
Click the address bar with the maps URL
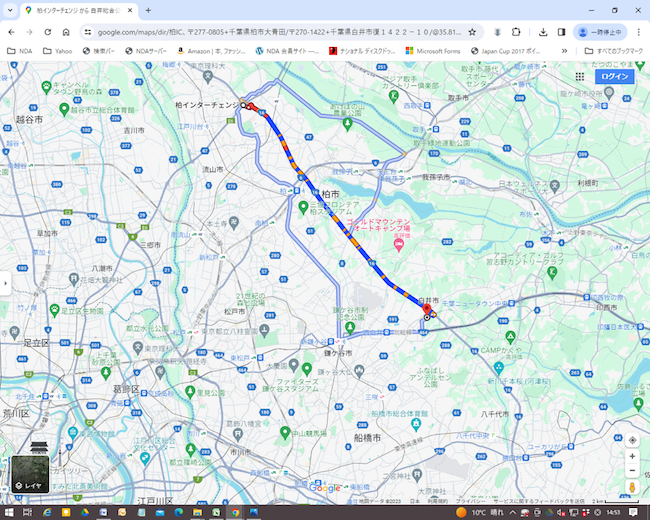pyautogui.click(x=270, y=32)
